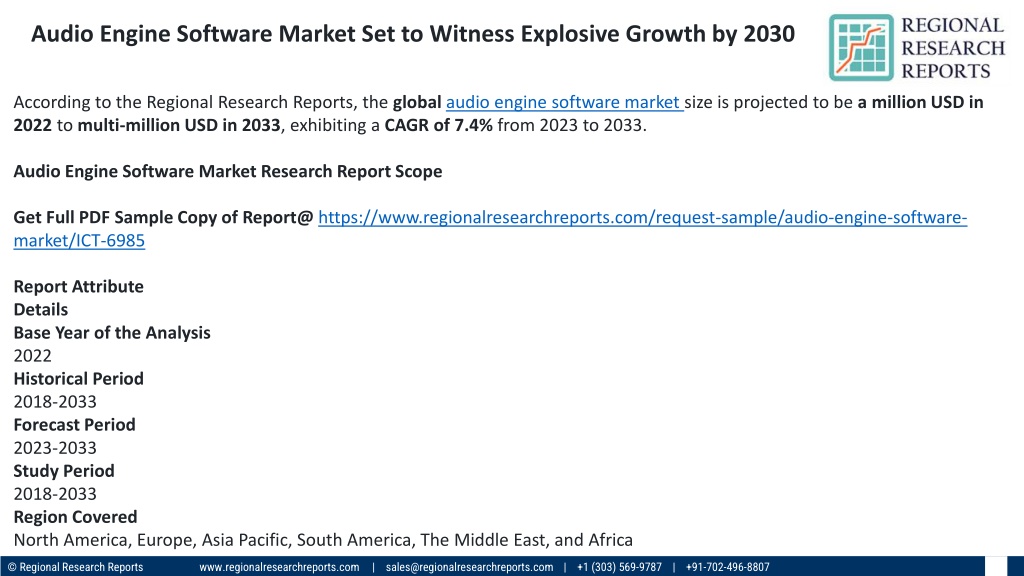1024x576 pixels.
Task: Click footer website www.regionalresearchreports.com
Action: tap(279, 567)
